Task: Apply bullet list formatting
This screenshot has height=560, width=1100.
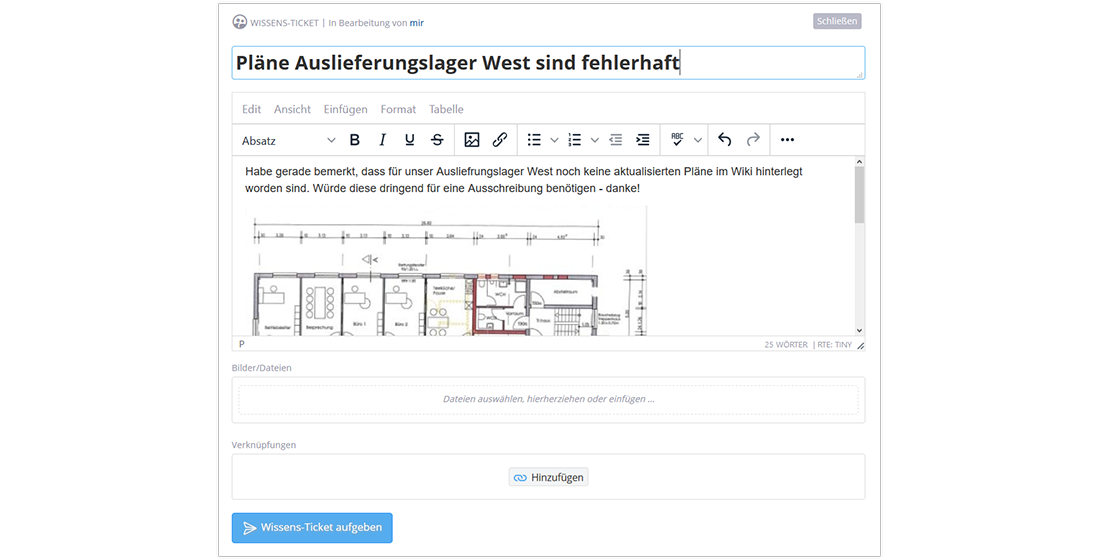Action: pyautogui.click(x=535, y=140)
